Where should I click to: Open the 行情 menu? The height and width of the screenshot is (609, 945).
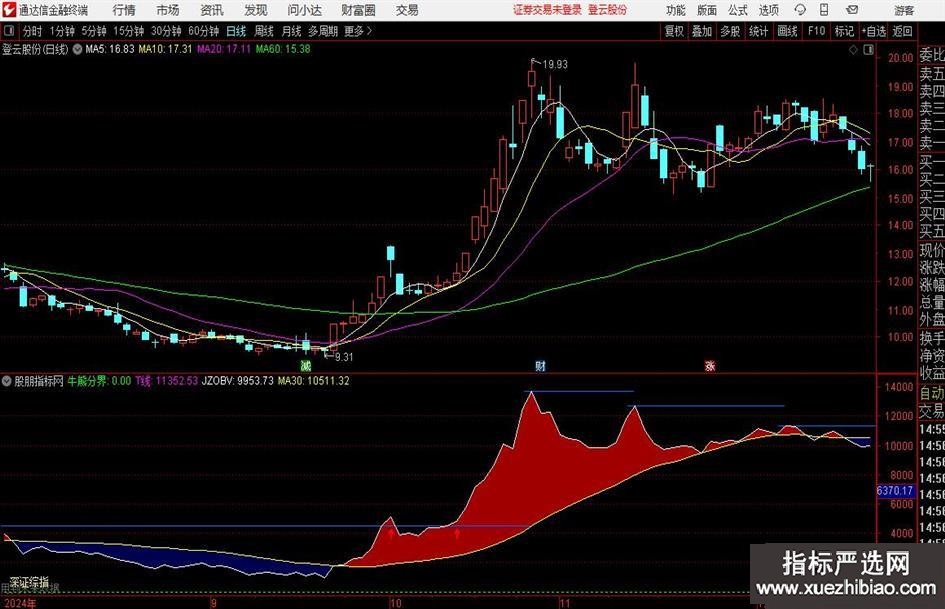(124, 10)
